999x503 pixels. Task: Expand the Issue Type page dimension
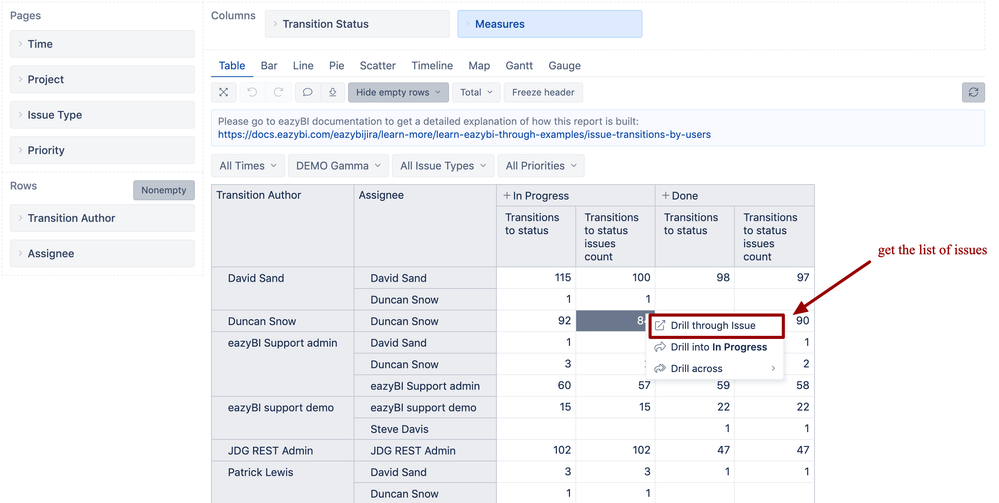tap(102, 115)
